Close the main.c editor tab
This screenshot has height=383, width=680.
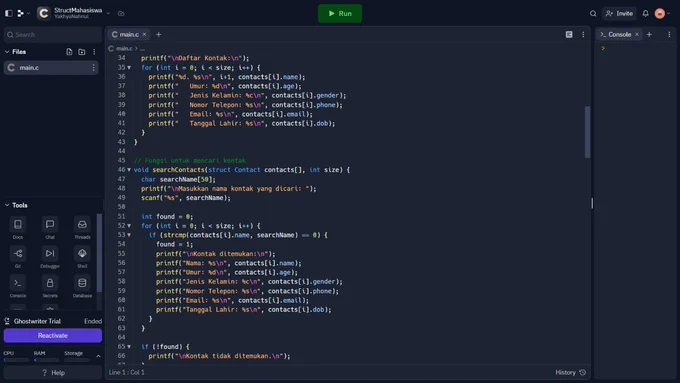click(x=144, y=34)
